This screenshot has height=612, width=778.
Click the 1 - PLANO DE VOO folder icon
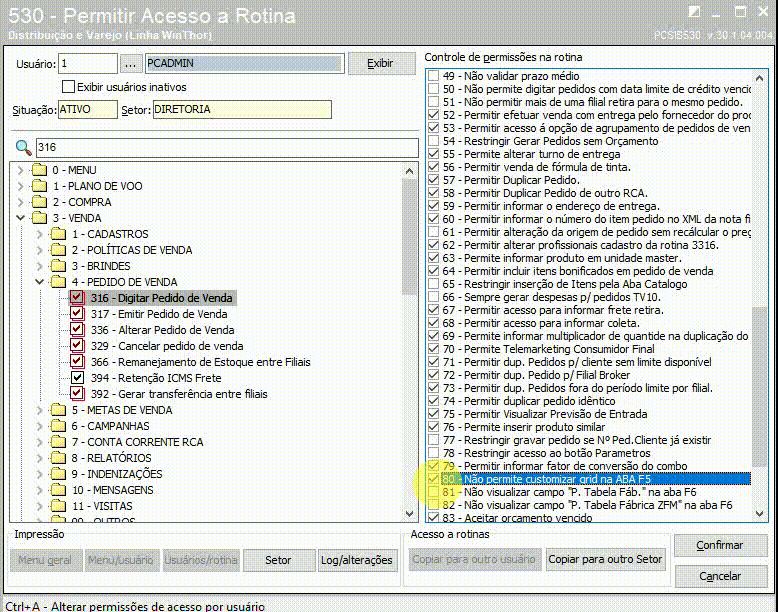pyautogui.click(x=39, y=186)
